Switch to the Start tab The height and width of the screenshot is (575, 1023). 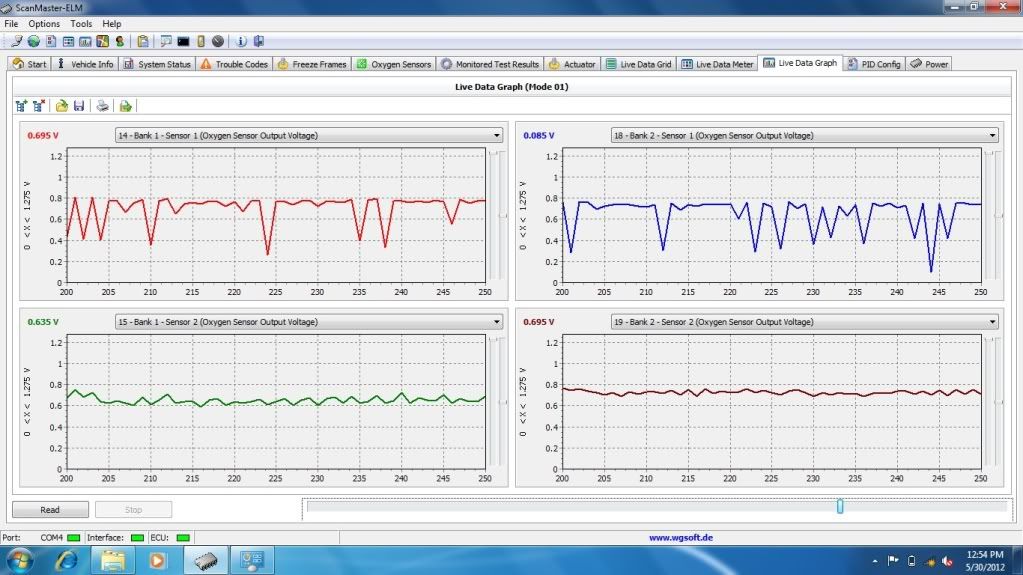(29, 64)
